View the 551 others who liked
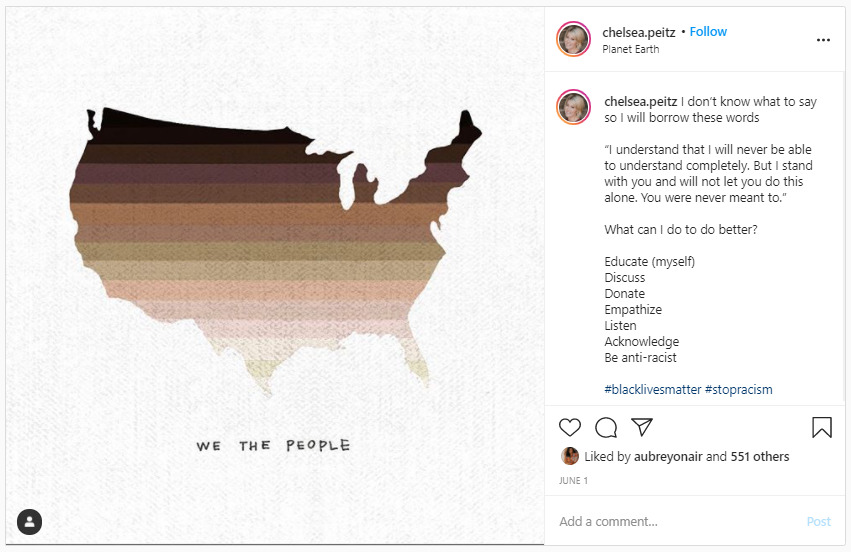Image resolution: width=851 pixels, height=552 pixels. [760, 457]
